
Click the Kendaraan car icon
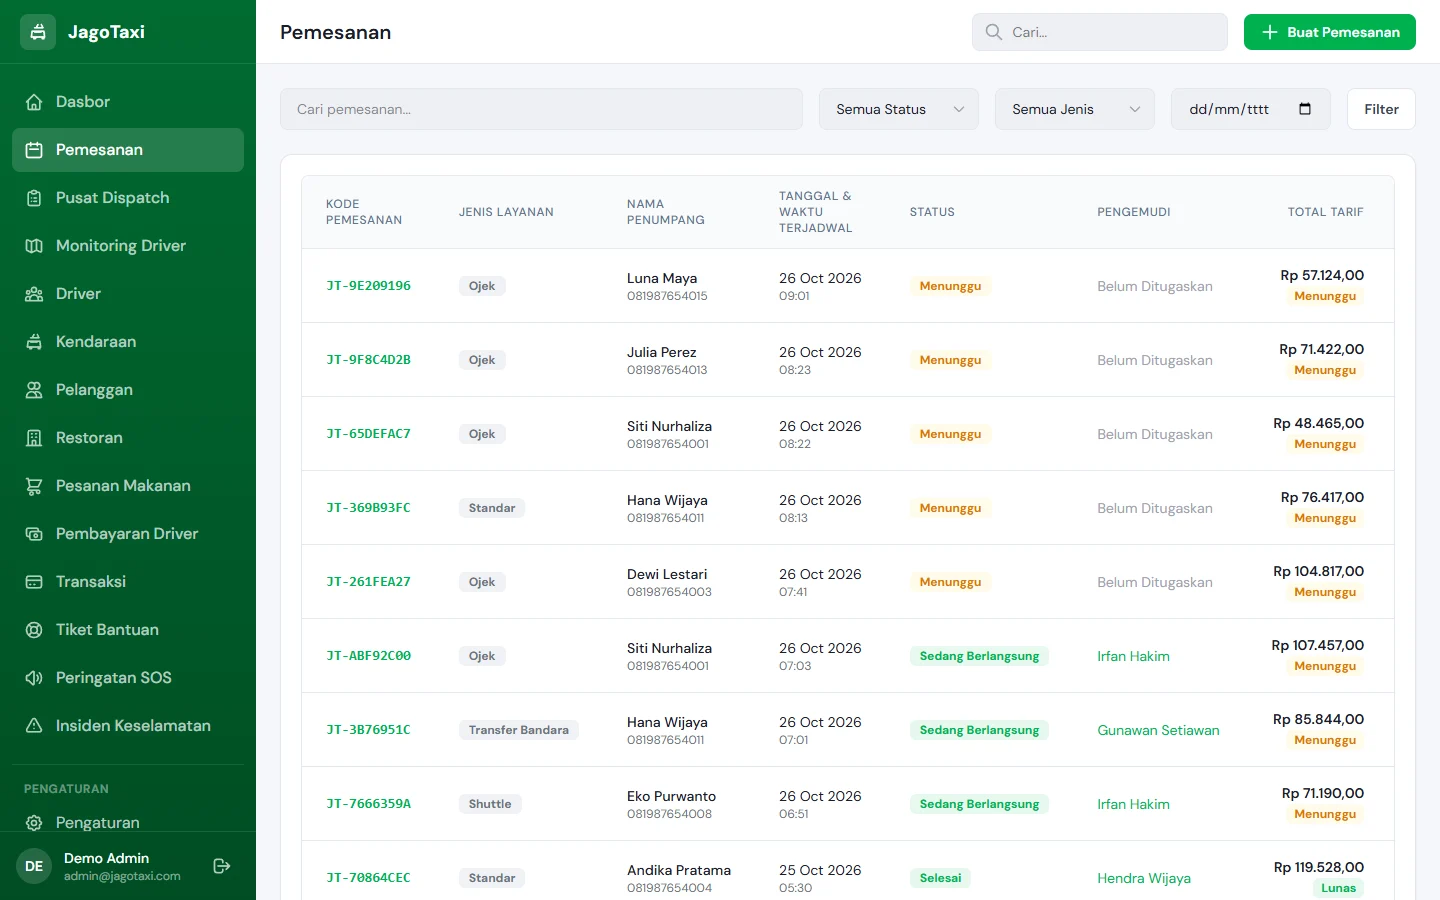point(34,342)
